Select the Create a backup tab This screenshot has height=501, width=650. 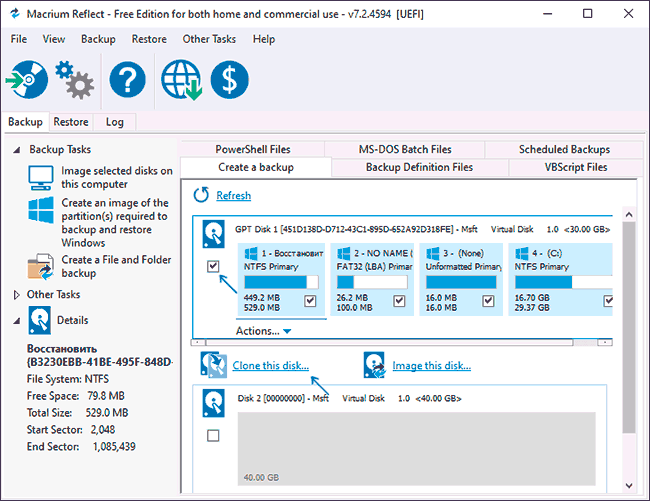[256, 167]
